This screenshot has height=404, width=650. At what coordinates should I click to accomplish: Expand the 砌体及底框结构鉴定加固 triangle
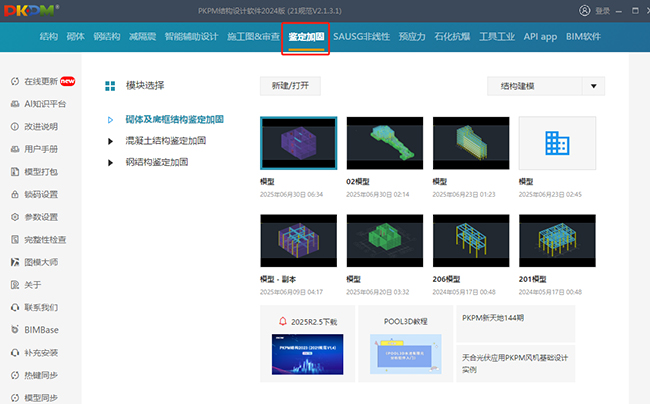click(x=110, y=120)
